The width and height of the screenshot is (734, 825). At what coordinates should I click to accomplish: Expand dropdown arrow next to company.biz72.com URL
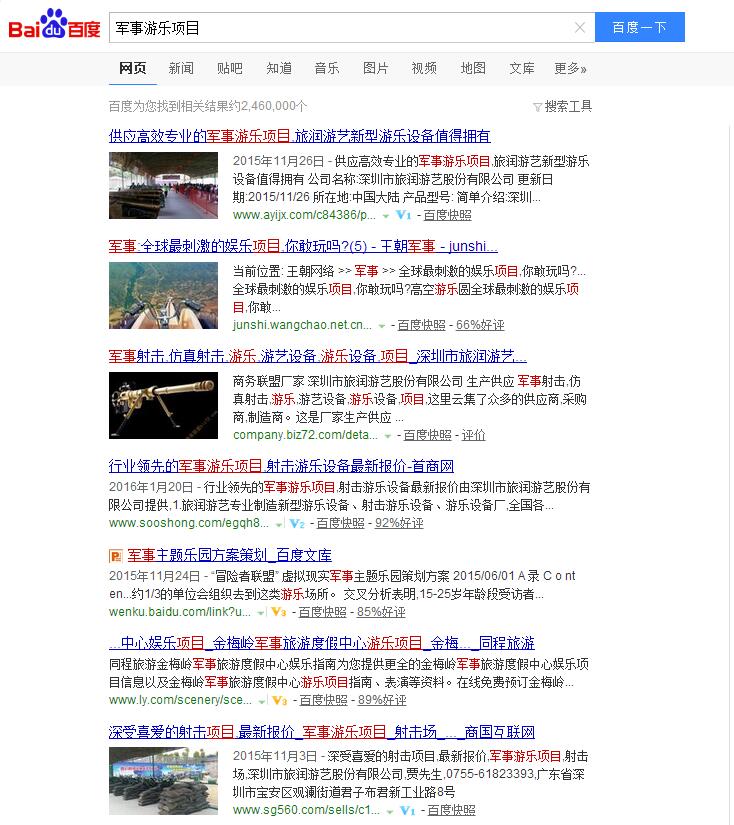coord(388,436)
